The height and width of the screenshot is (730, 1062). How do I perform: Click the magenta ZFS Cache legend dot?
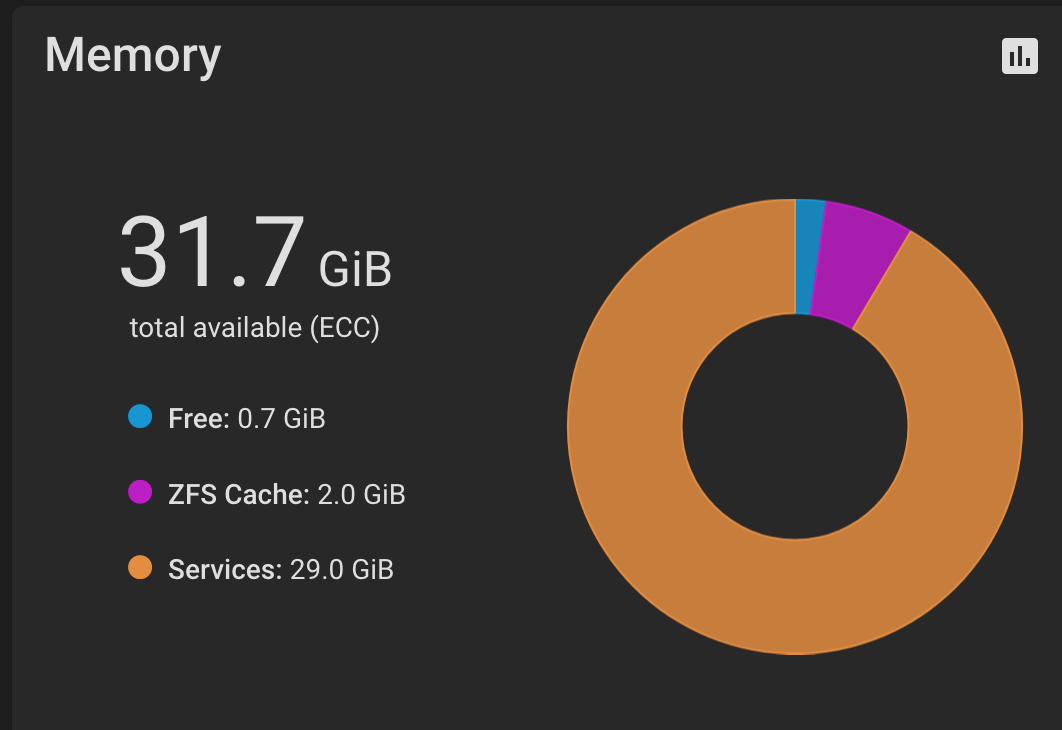coord(140,492)
